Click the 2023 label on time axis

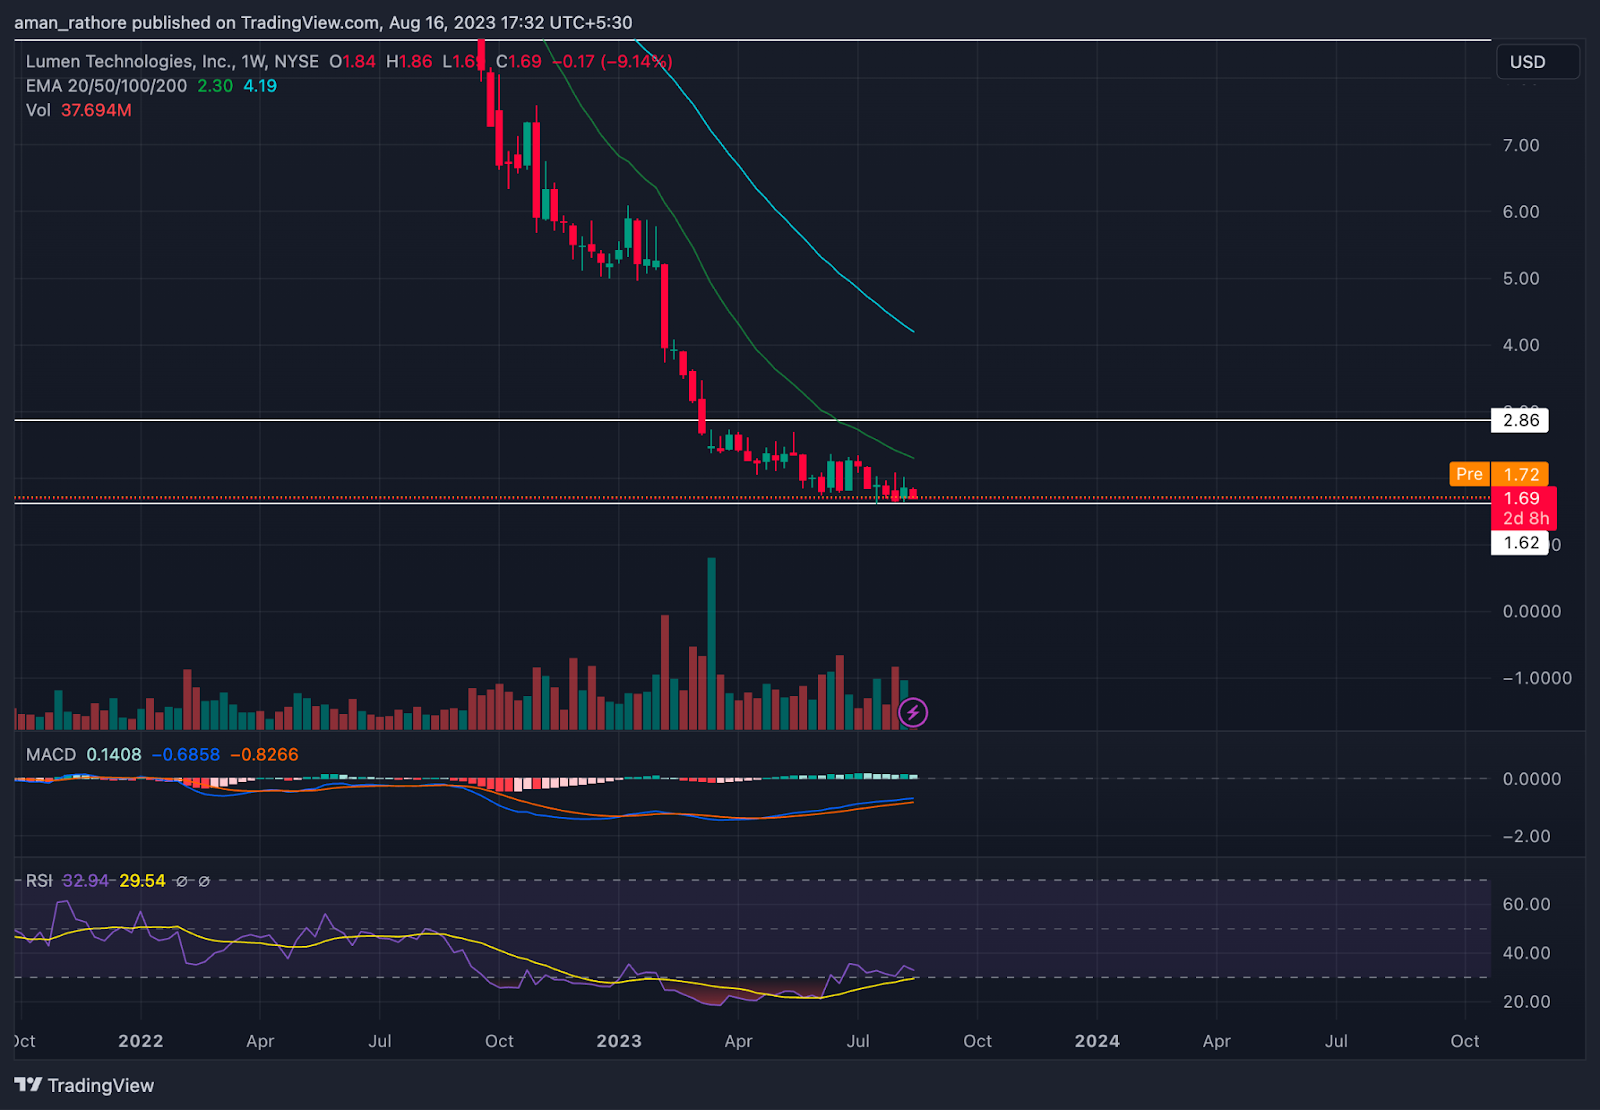tap(619, 1041)
